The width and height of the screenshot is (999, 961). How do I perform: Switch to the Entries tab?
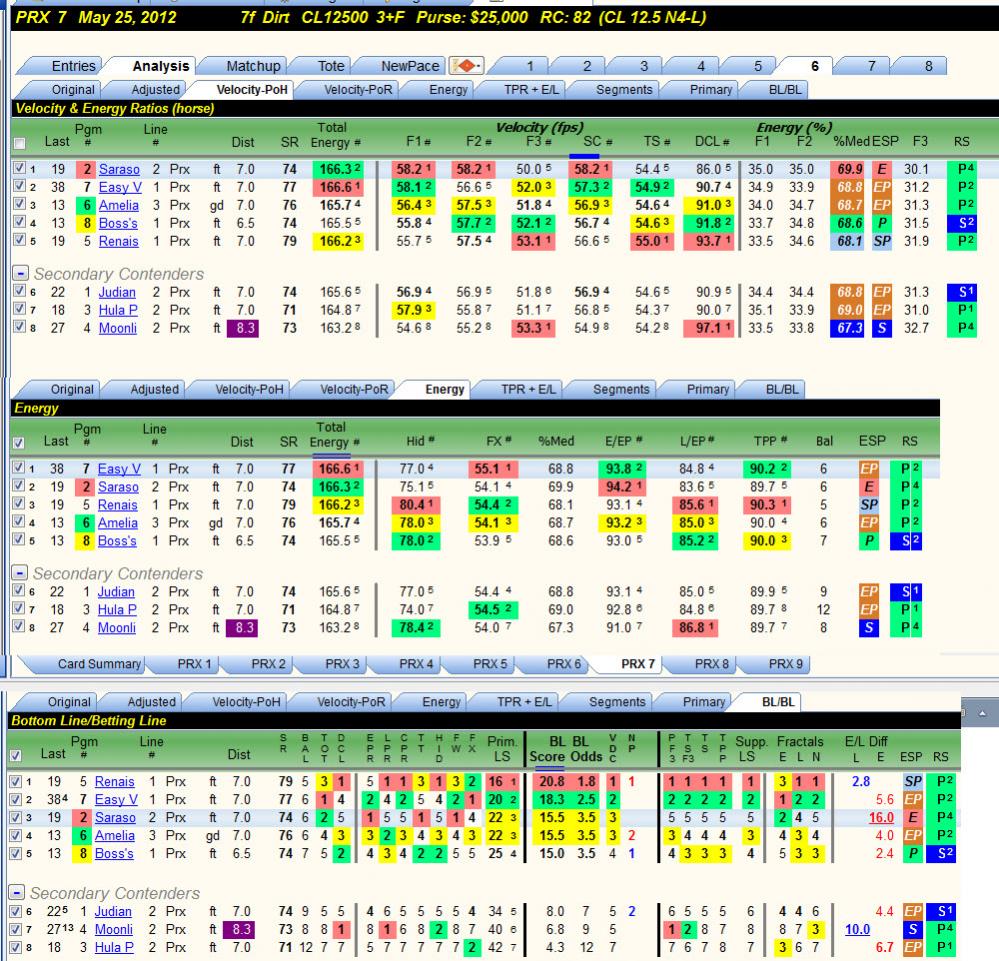pyautogui.click(x=73, y=66)
